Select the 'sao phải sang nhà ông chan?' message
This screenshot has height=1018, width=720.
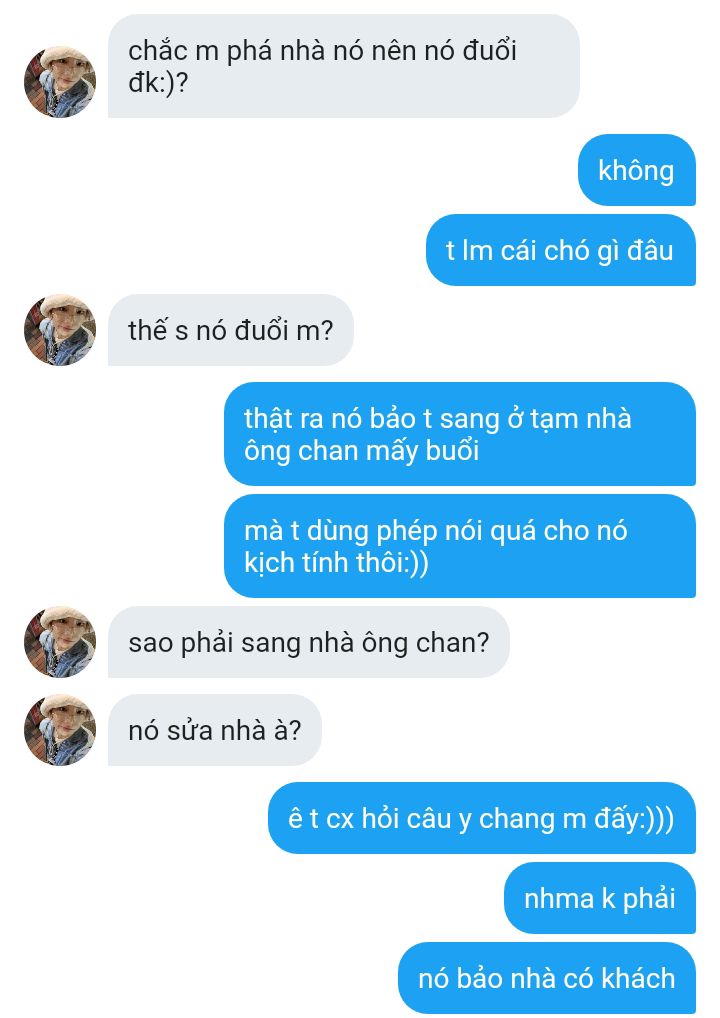point(308,642)
